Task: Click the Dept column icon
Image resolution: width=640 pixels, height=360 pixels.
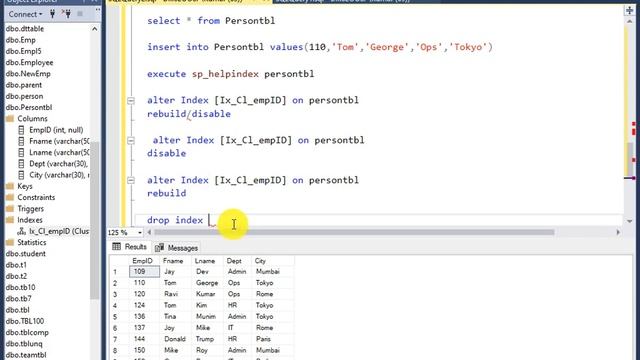Action: click(21, 164)
